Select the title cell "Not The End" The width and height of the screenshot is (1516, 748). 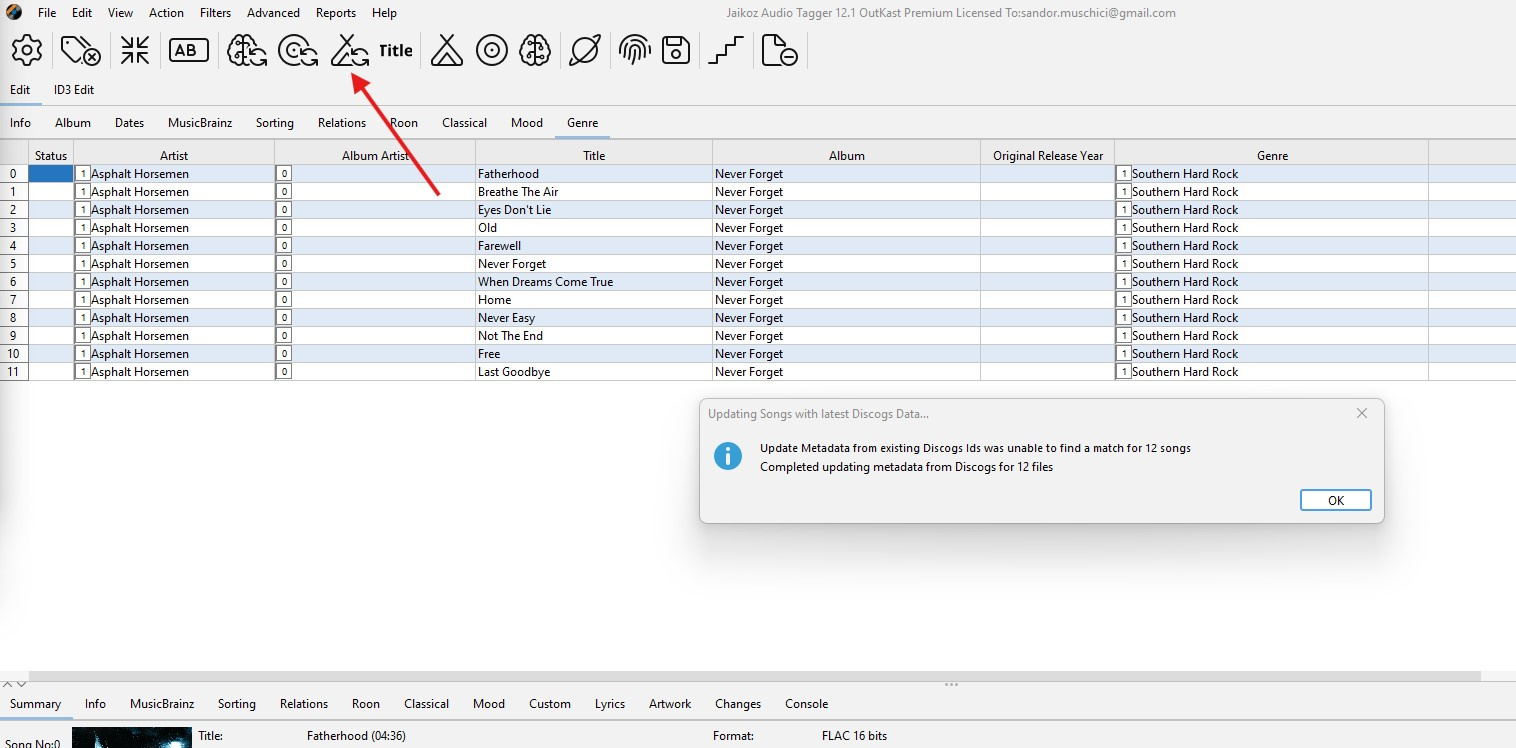[594, 336]
